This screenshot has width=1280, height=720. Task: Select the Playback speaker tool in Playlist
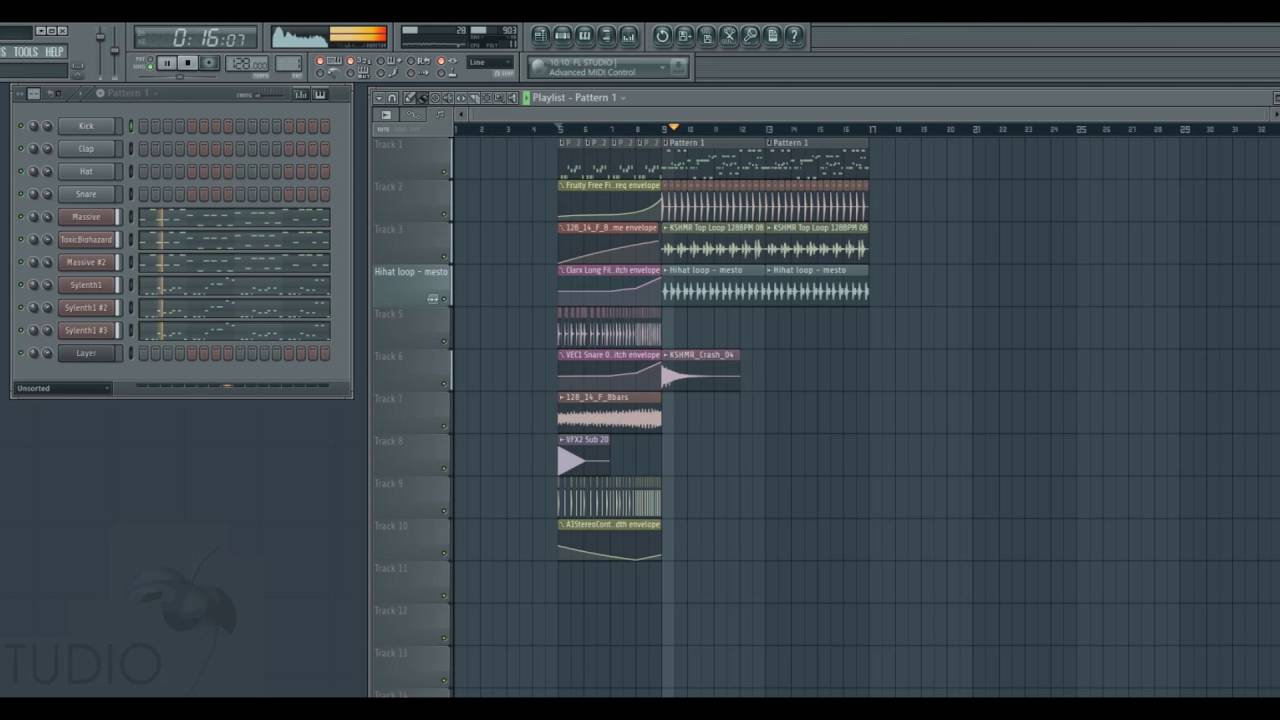tap(512, 98)
